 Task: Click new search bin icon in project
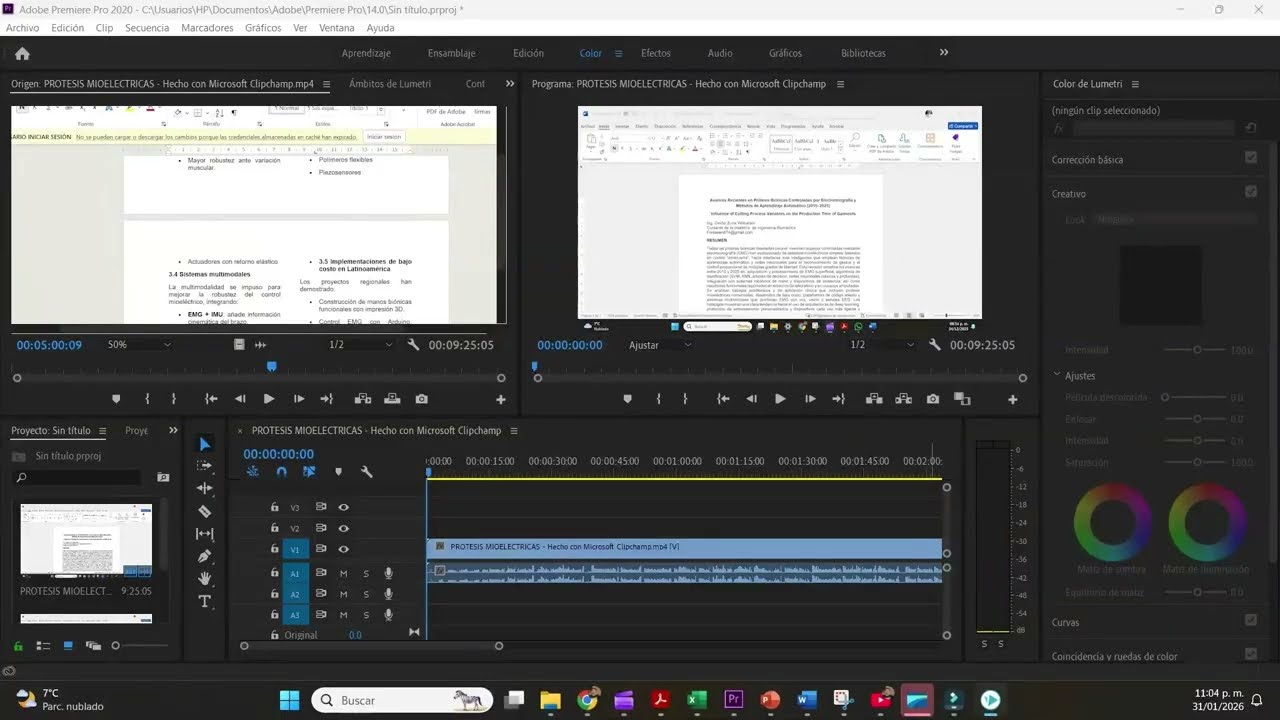(163, 478)
